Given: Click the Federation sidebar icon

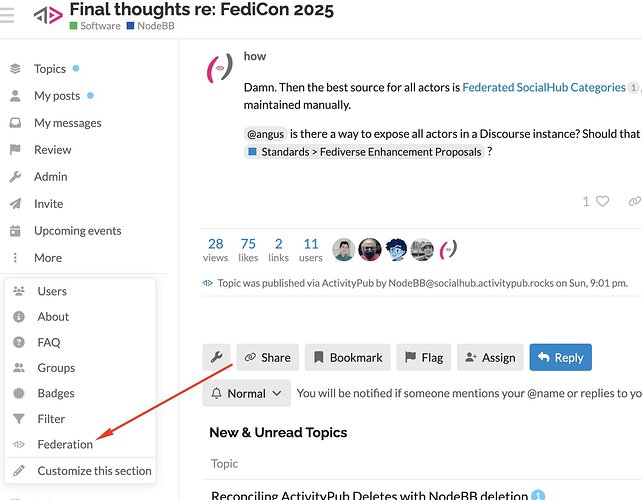Looking at the screenshot, I should 19,444.
